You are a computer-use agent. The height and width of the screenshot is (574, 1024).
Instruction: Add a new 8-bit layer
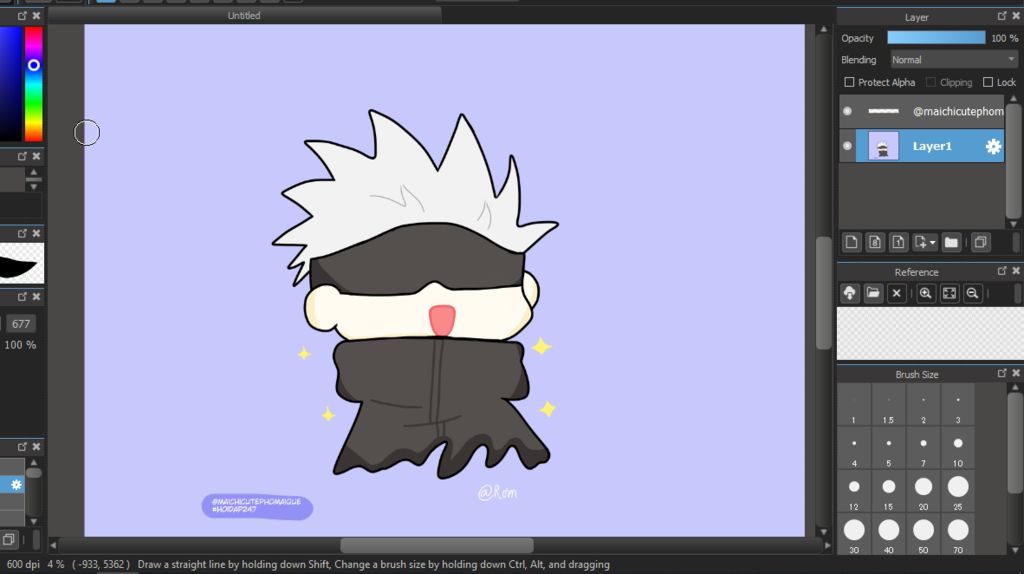point(874,242)
